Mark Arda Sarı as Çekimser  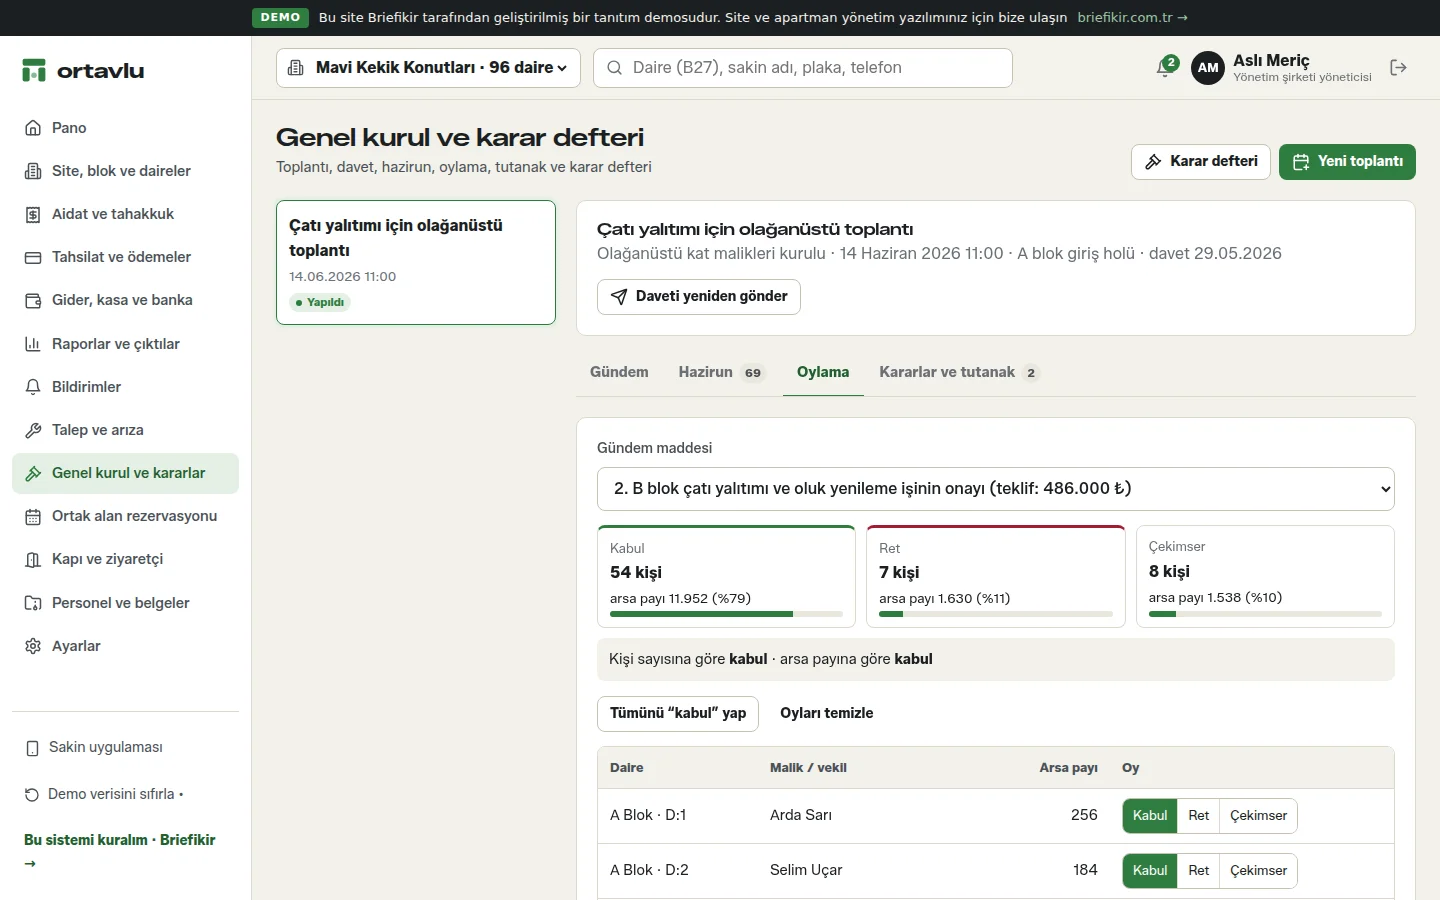tap(1258, 815)
